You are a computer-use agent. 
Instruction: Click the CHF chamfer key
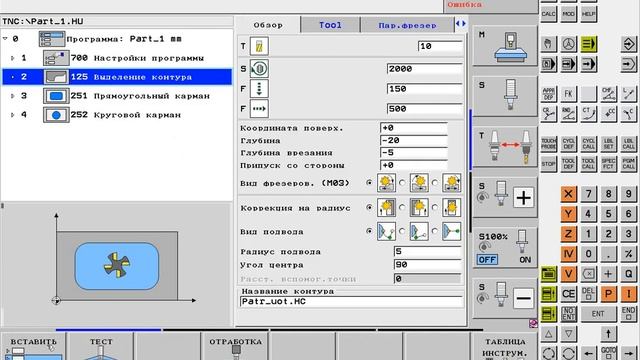tap(609, 94)
